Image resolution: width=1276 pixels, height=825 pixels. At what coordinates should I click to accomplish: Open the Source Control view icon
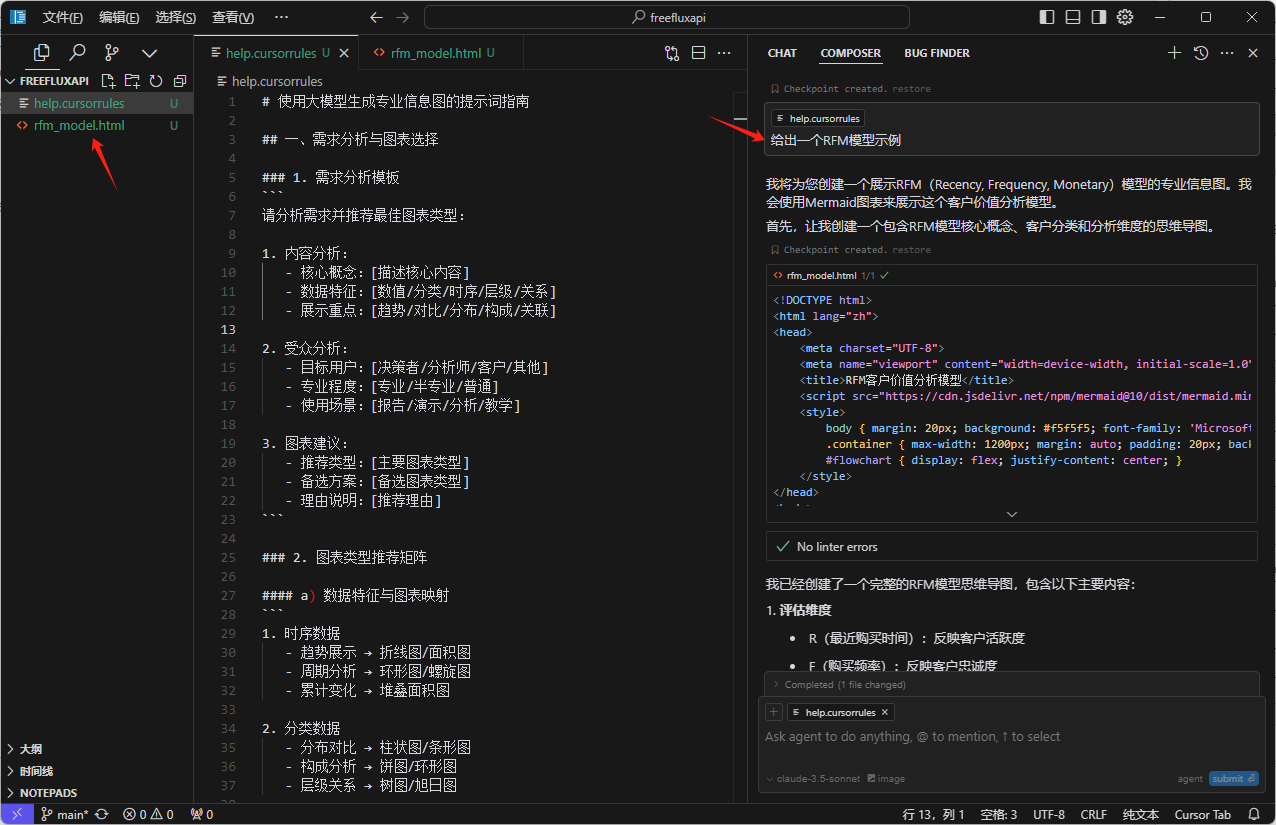click(x=112, y=53)
